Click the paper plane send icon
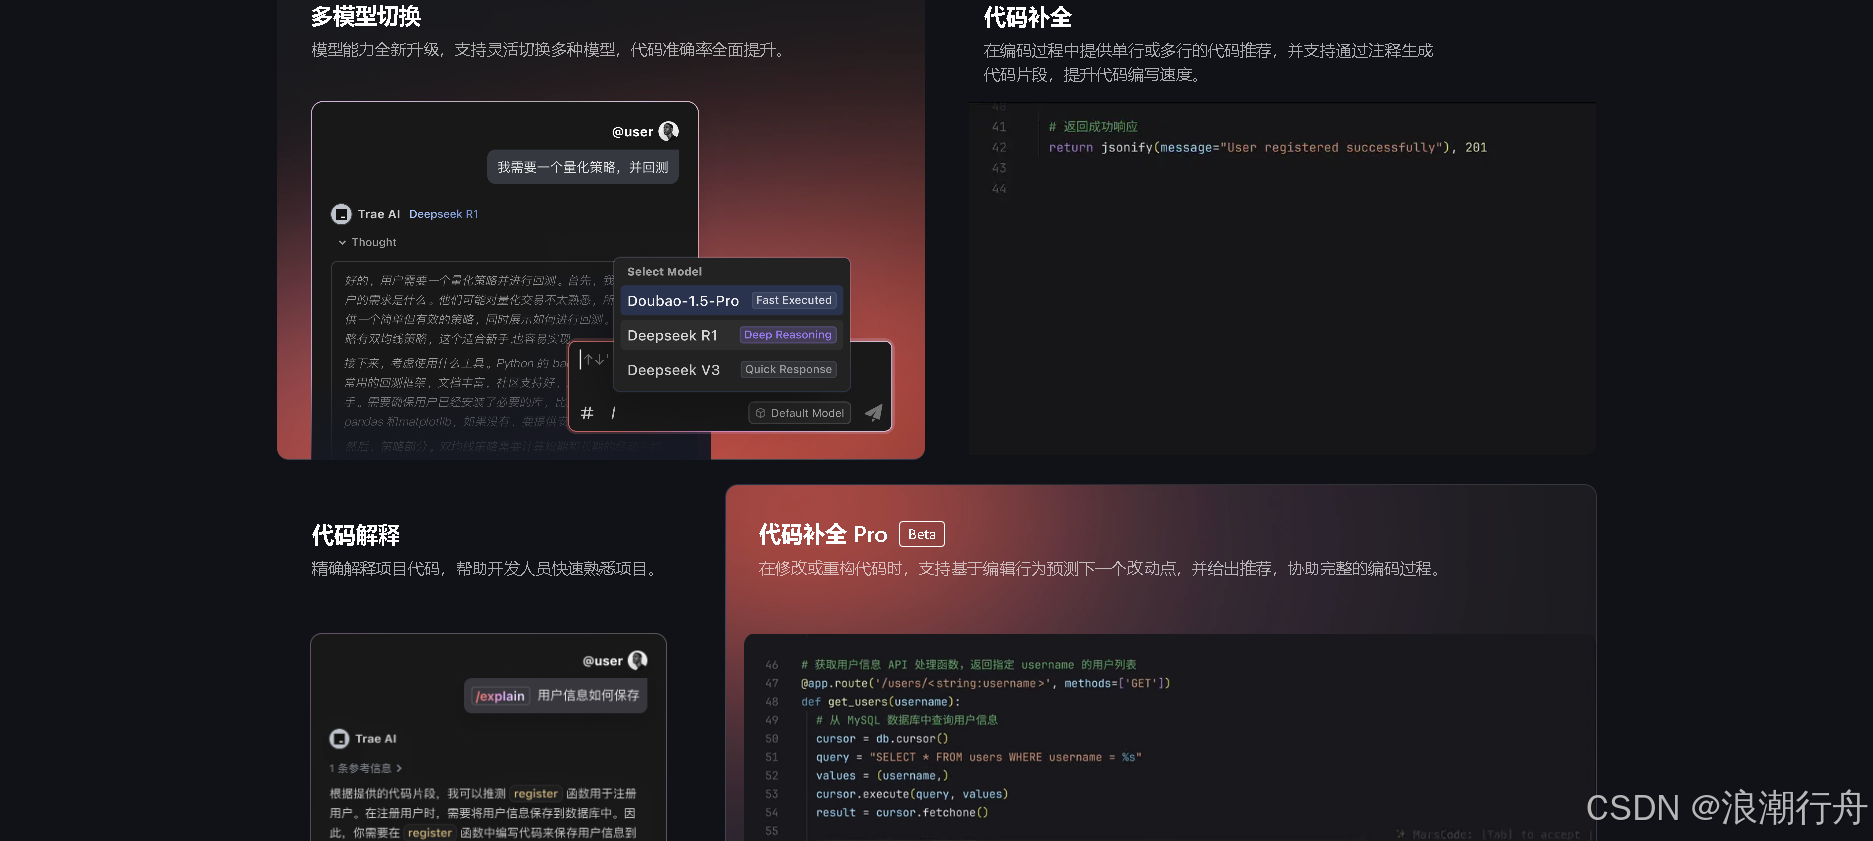The image size is (1873, 841). click(x=873, y=412)
